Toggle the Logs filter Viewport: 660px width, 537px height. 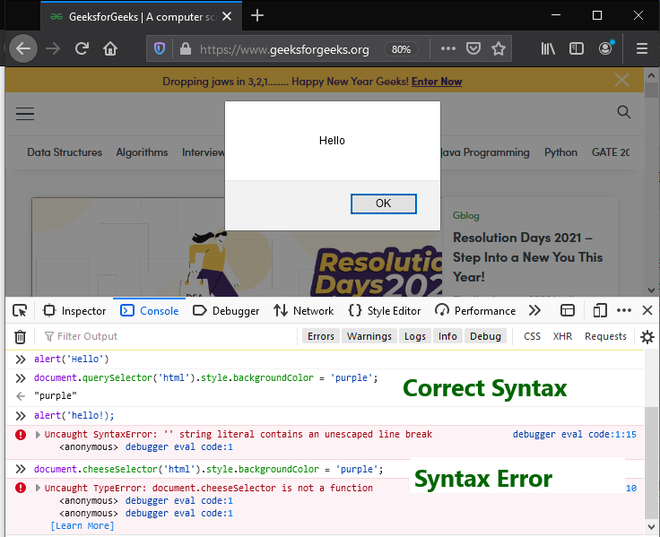[415, 336]
